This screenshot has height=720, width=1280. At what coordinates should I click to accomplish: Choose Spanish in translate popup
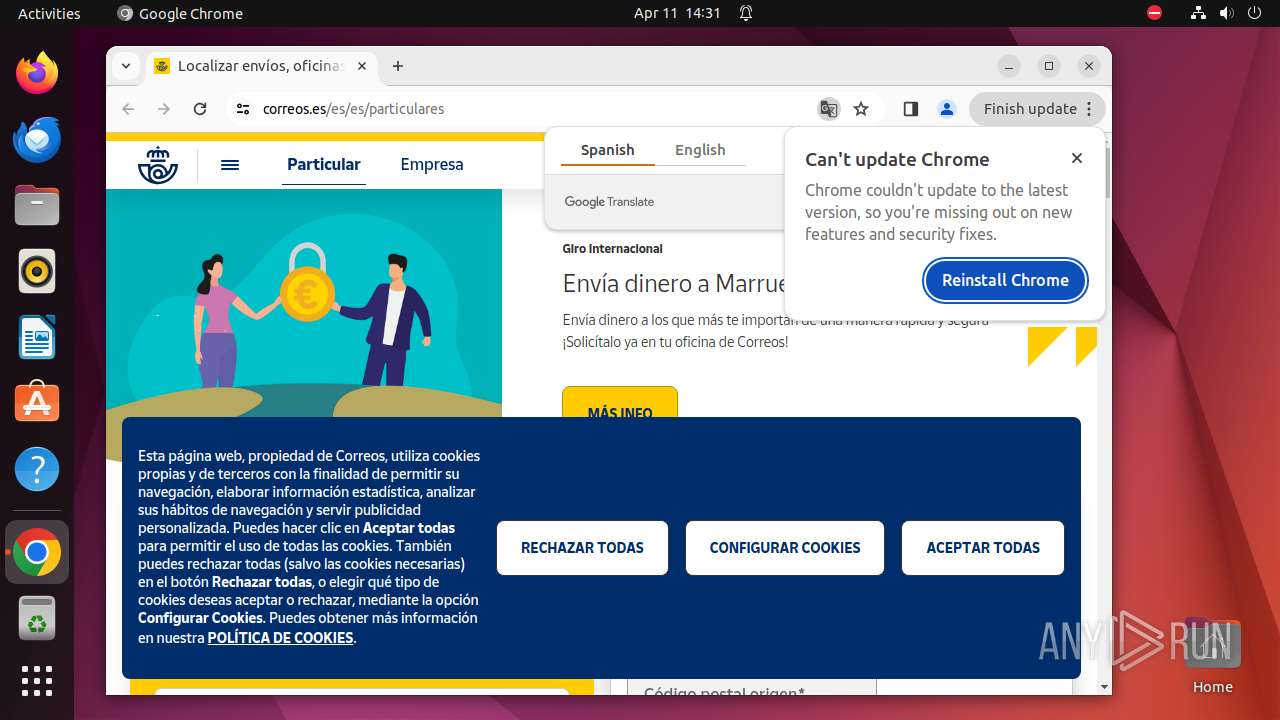[607, 150]
